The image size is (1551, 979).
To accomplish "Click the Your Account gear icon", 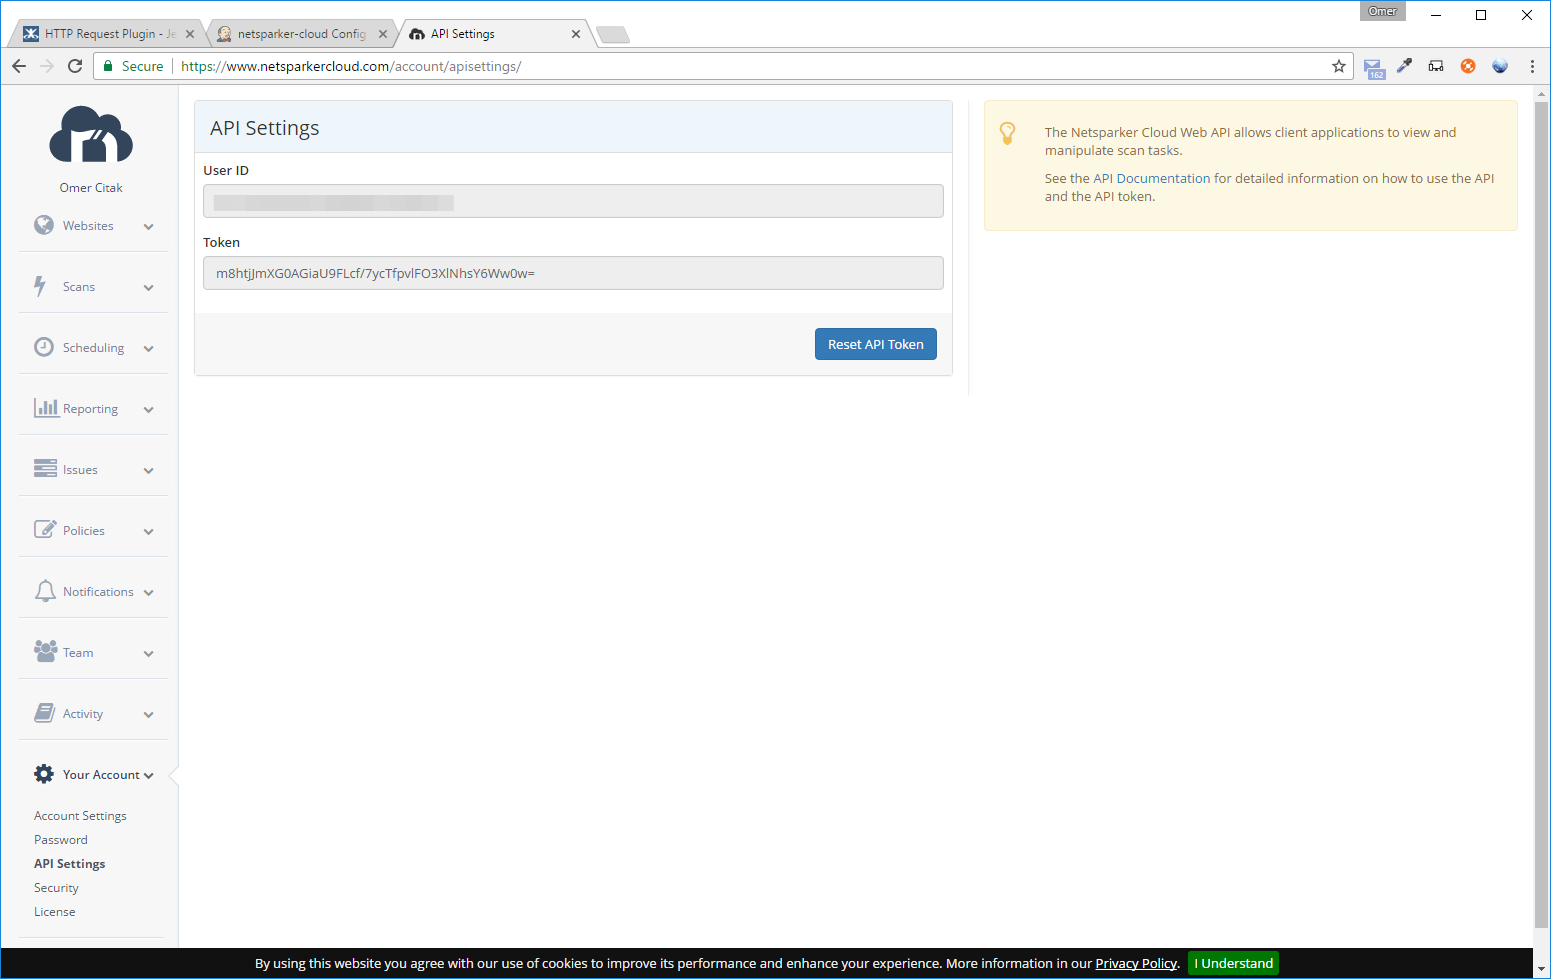I will tap(44, 773).
